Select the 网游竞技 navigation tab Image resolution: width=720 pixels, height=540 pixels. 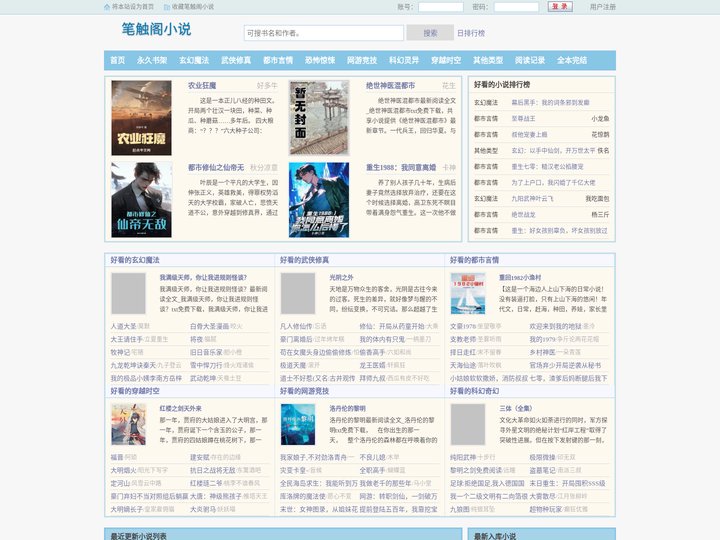pos(362,60)
